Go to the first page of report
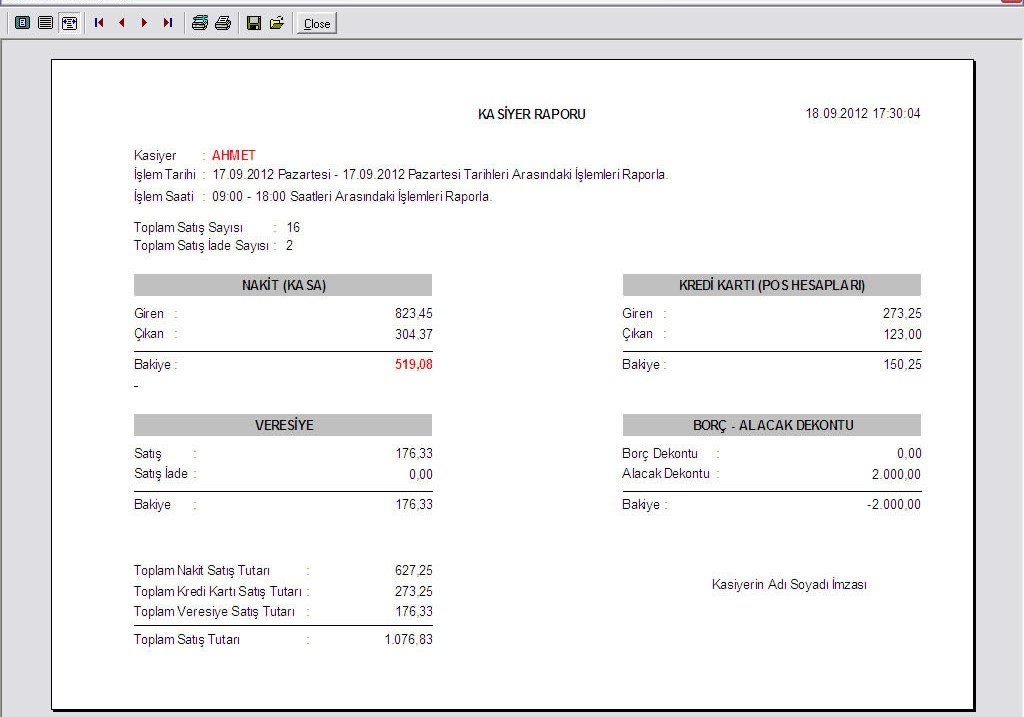1024x717 pixels. coord(99,23)
